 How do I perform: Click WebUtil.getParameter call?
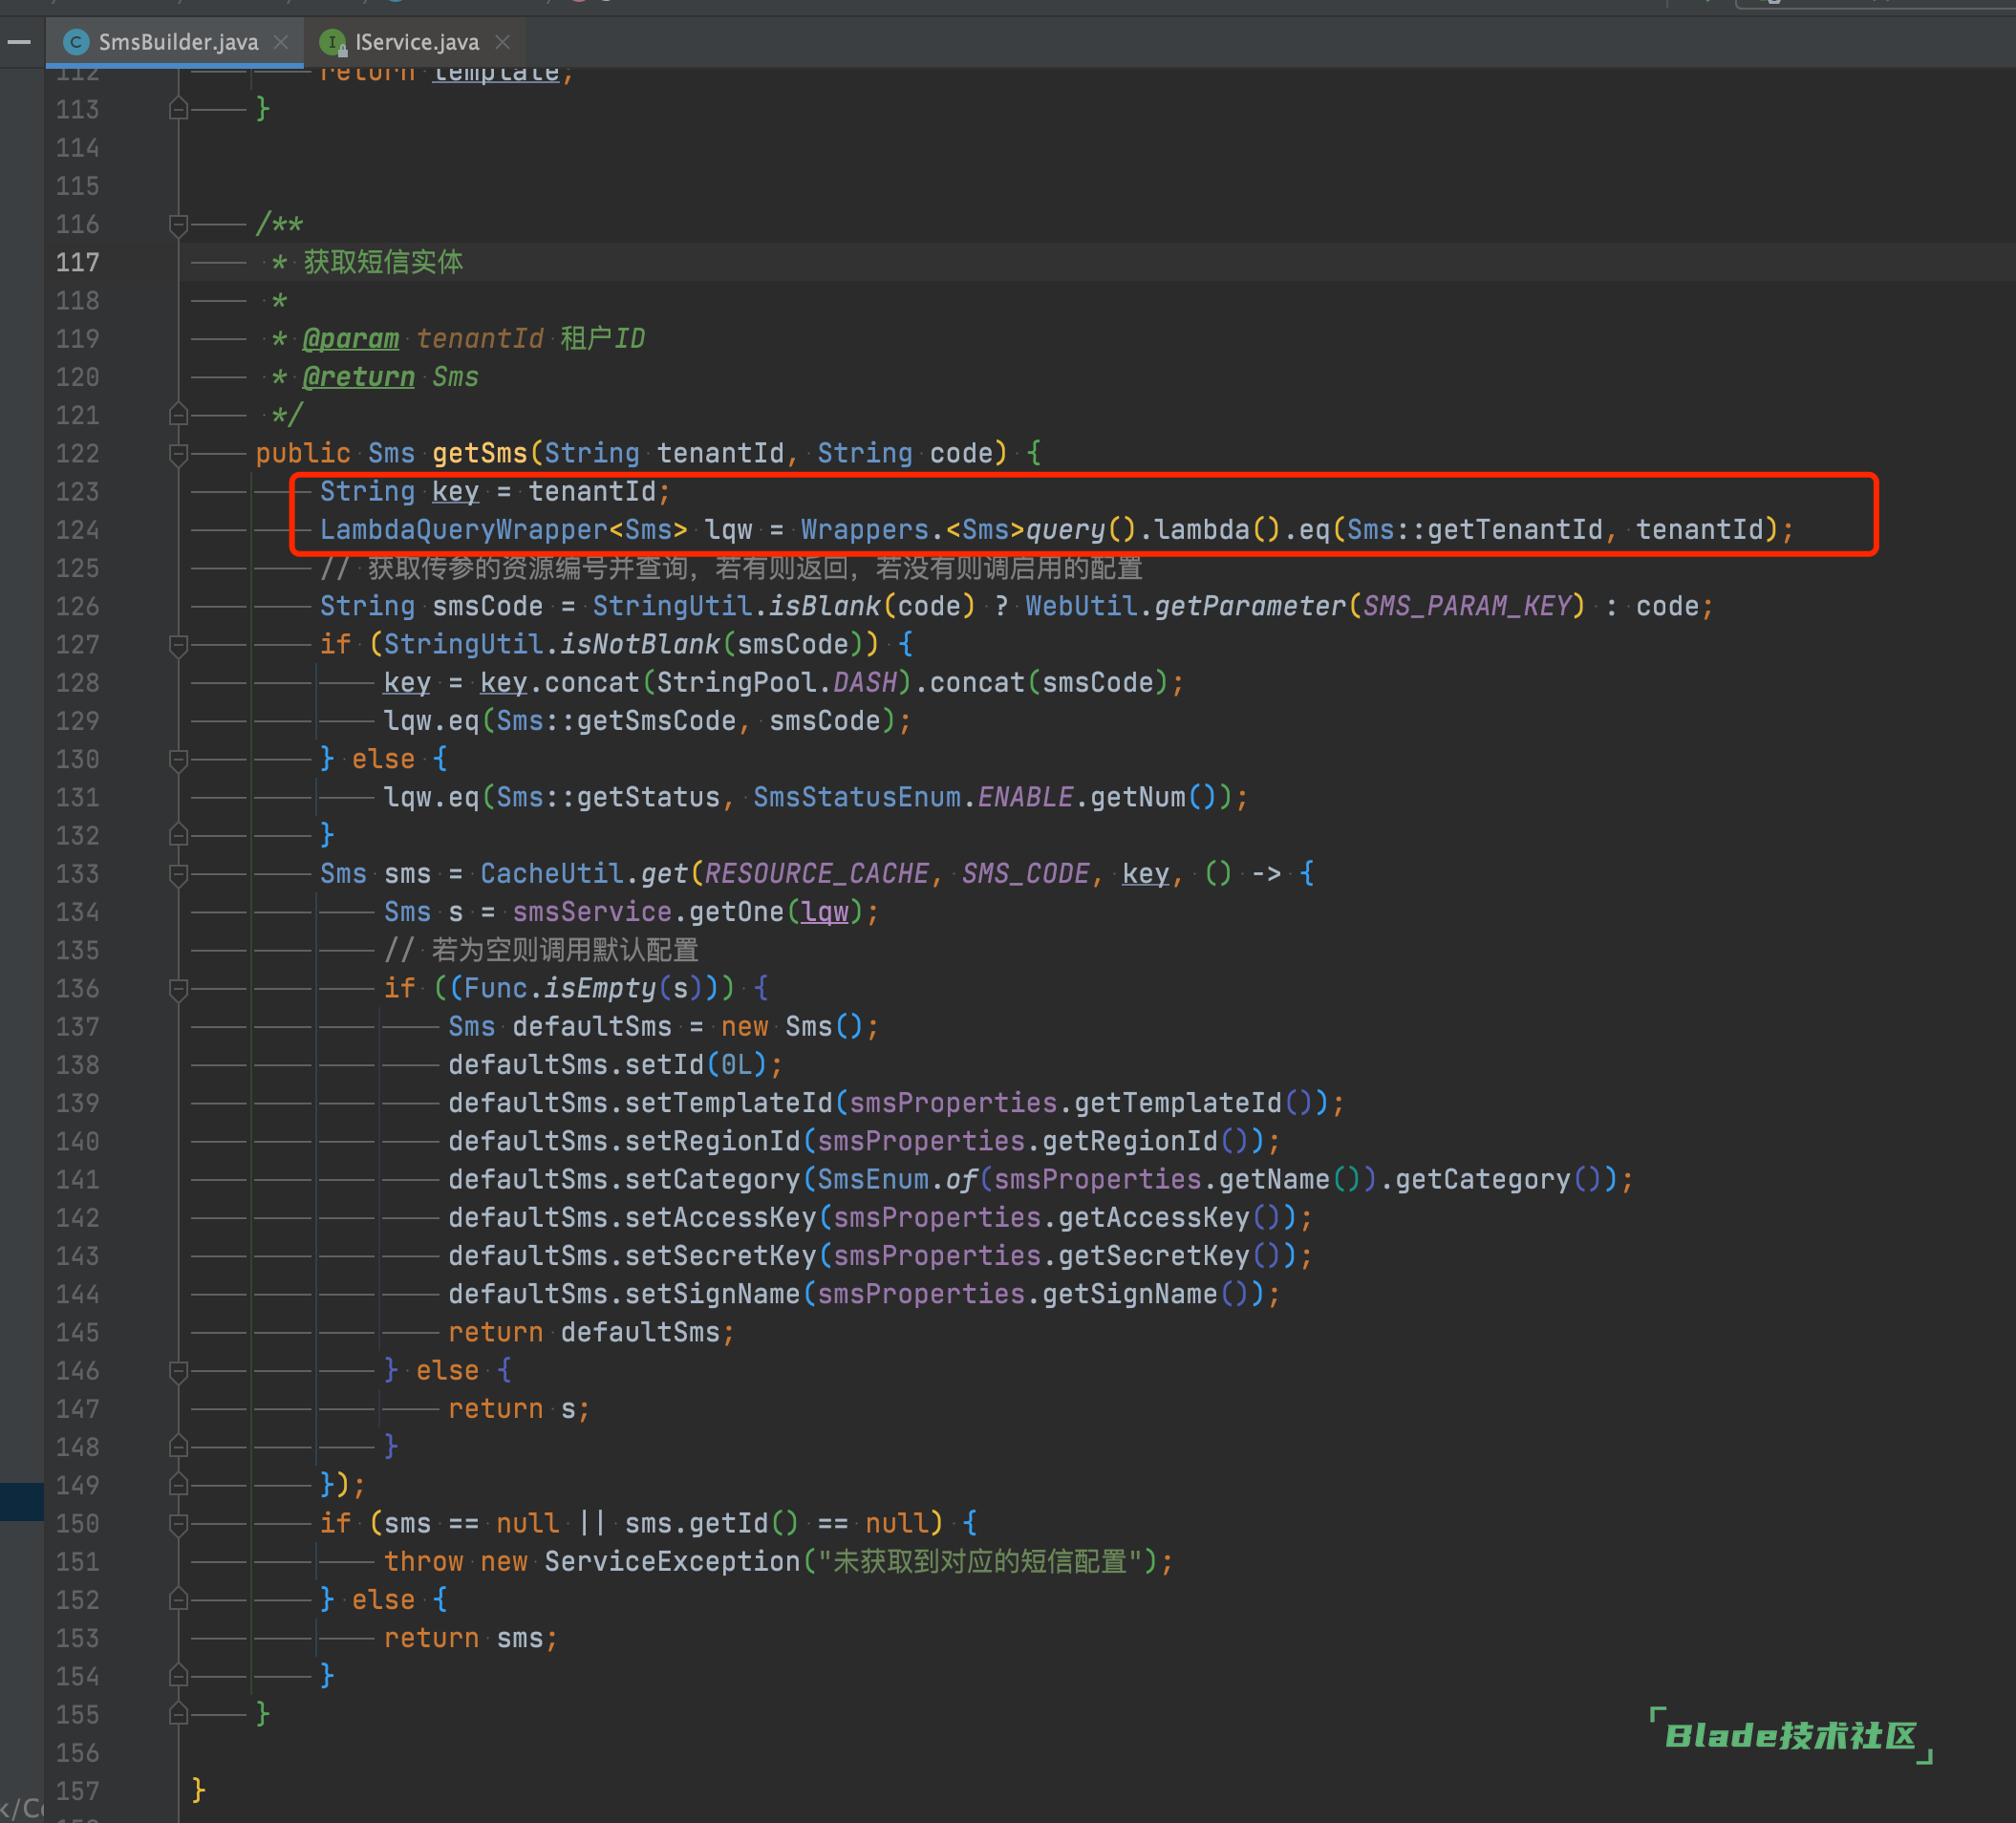click(1186, 606)
